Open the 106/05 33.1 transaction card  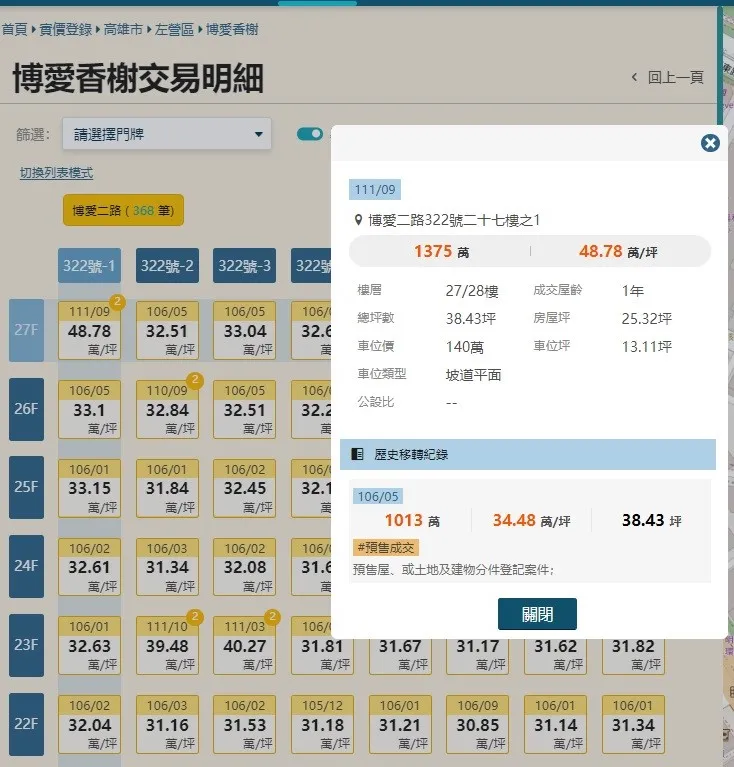coord(89,409)
